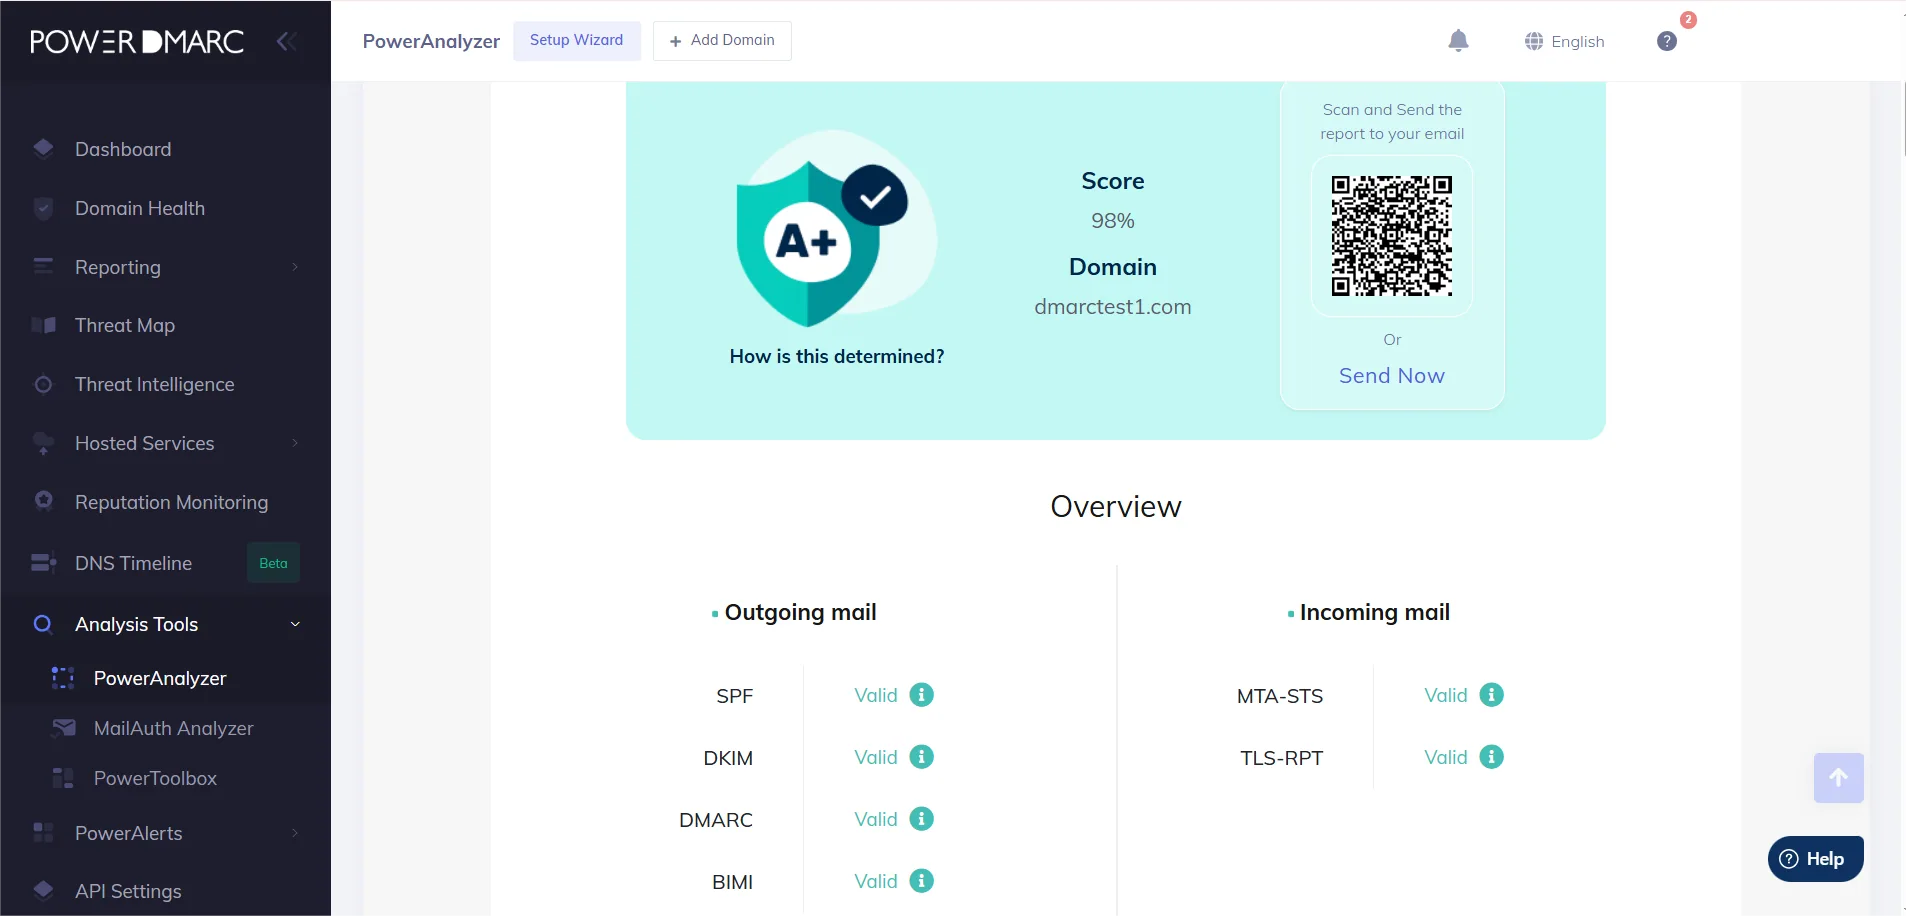Image resolution: width=1906 pixels, height=916 pixels.
Task: Expand the PowerAlerts submenu chevron
Action: point(295,833)
